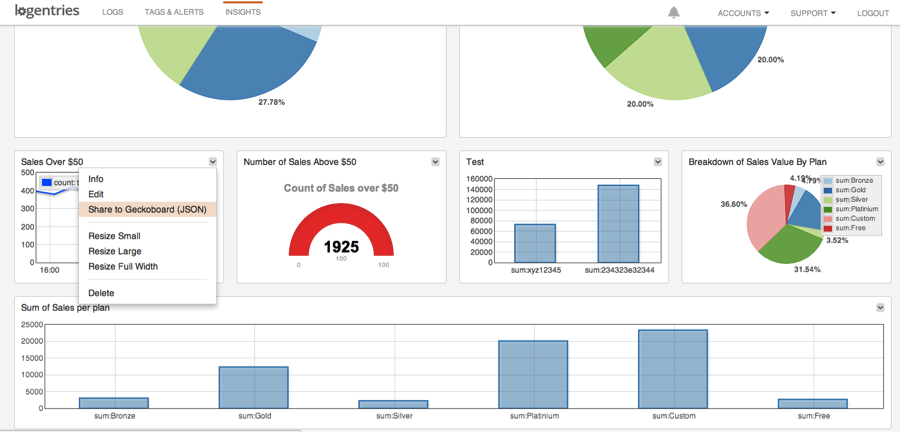The height and width of the screenshot is (432, 900).
Task: Click the sum:Gold legend color swatch
Action: tap(828, 190)
